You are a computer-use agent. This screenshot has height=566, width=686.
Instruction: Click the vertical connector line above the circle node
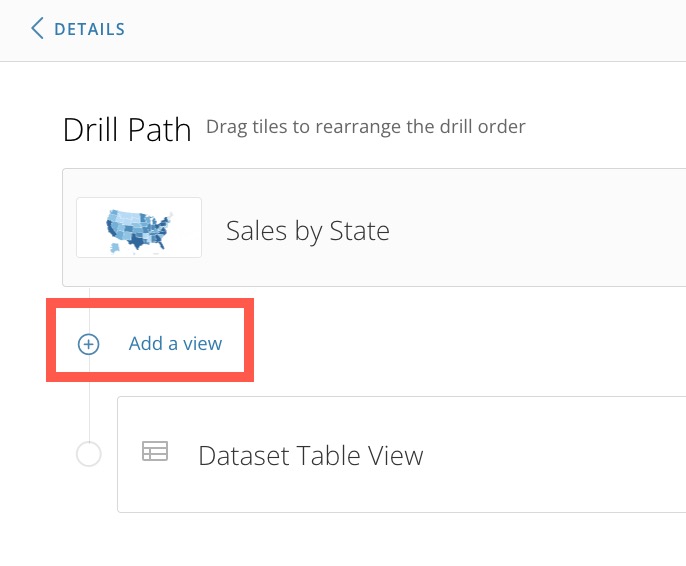[89, 411]
